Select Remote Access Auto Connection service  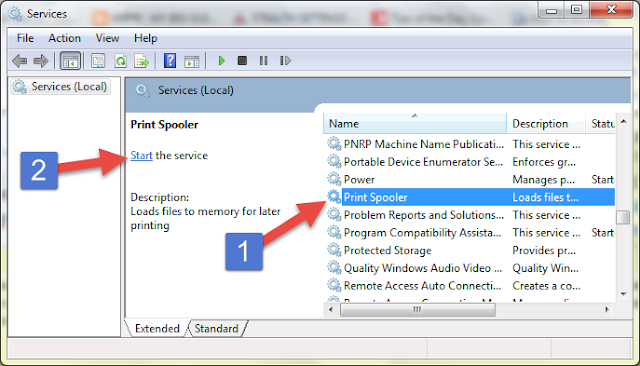[x=470, y=286]
